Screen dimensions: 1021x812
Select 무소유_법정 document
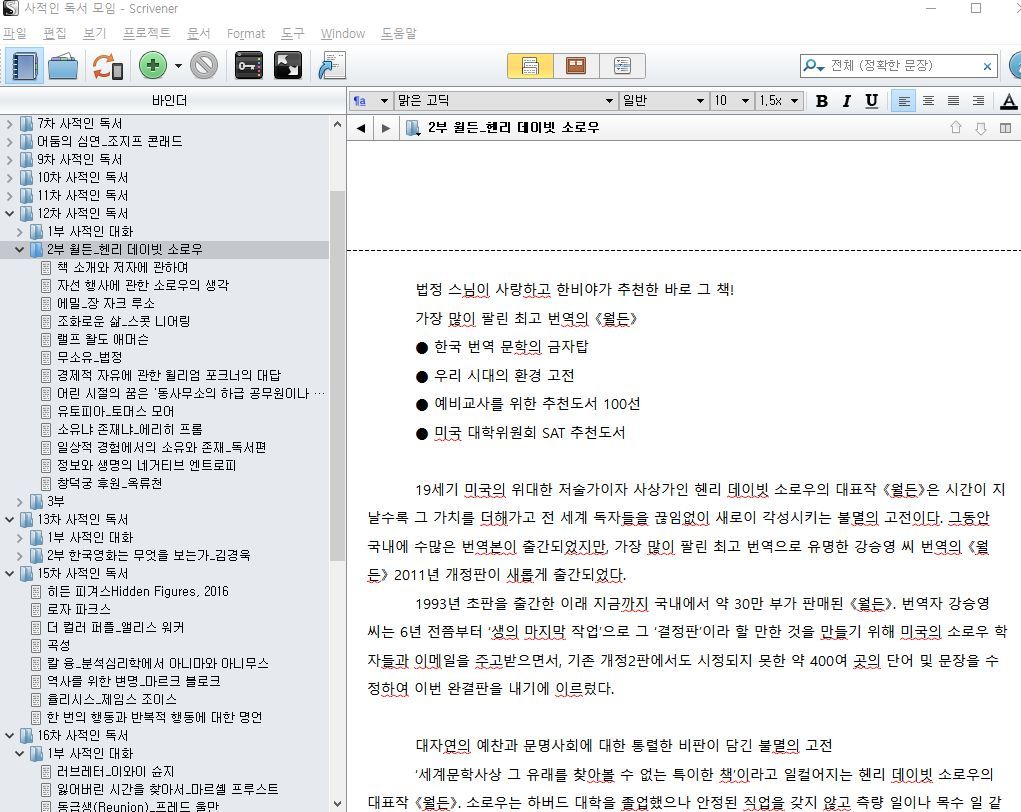pos(89,357)
